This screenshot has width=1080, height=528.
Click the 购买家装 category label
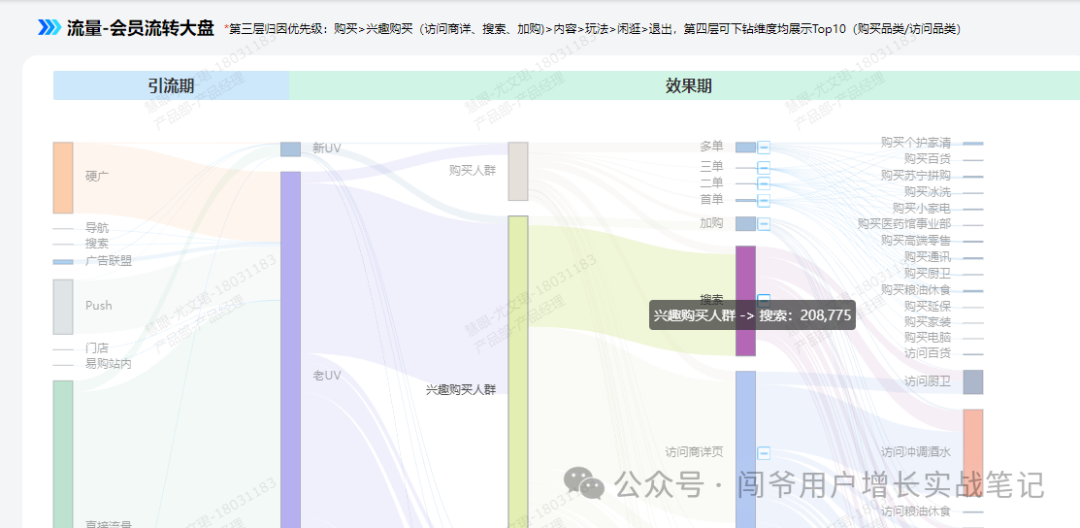(927, 321)
